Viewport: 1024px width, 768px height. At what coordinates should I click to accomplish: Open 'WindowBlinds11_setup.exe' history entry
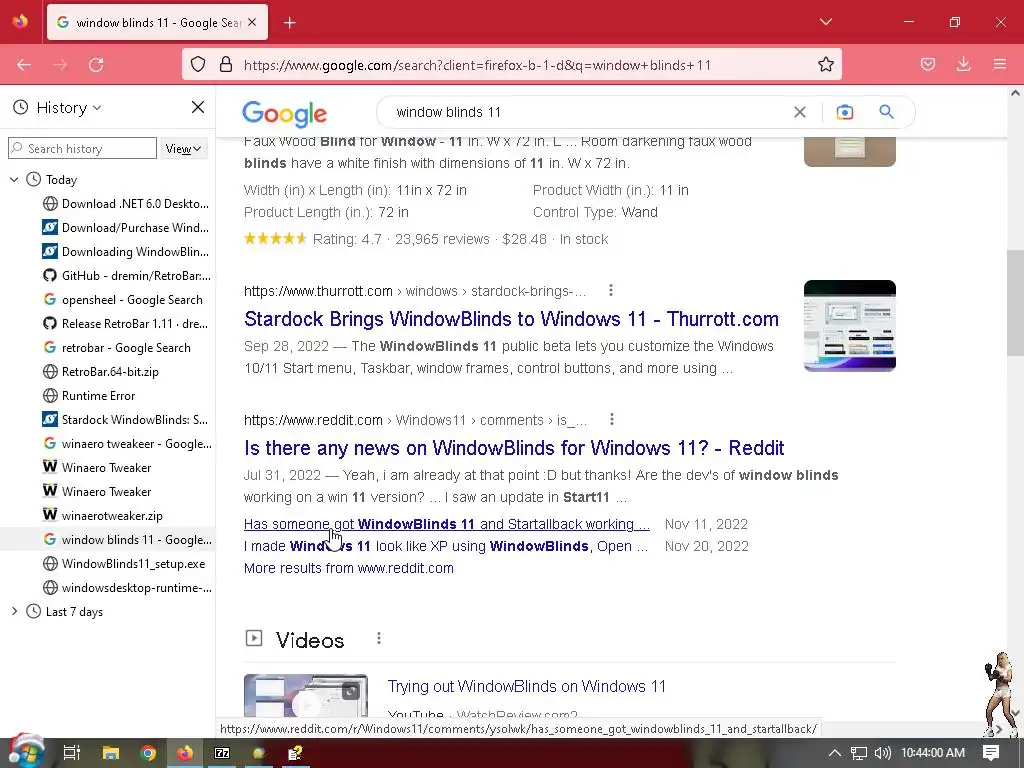[126, 564]
